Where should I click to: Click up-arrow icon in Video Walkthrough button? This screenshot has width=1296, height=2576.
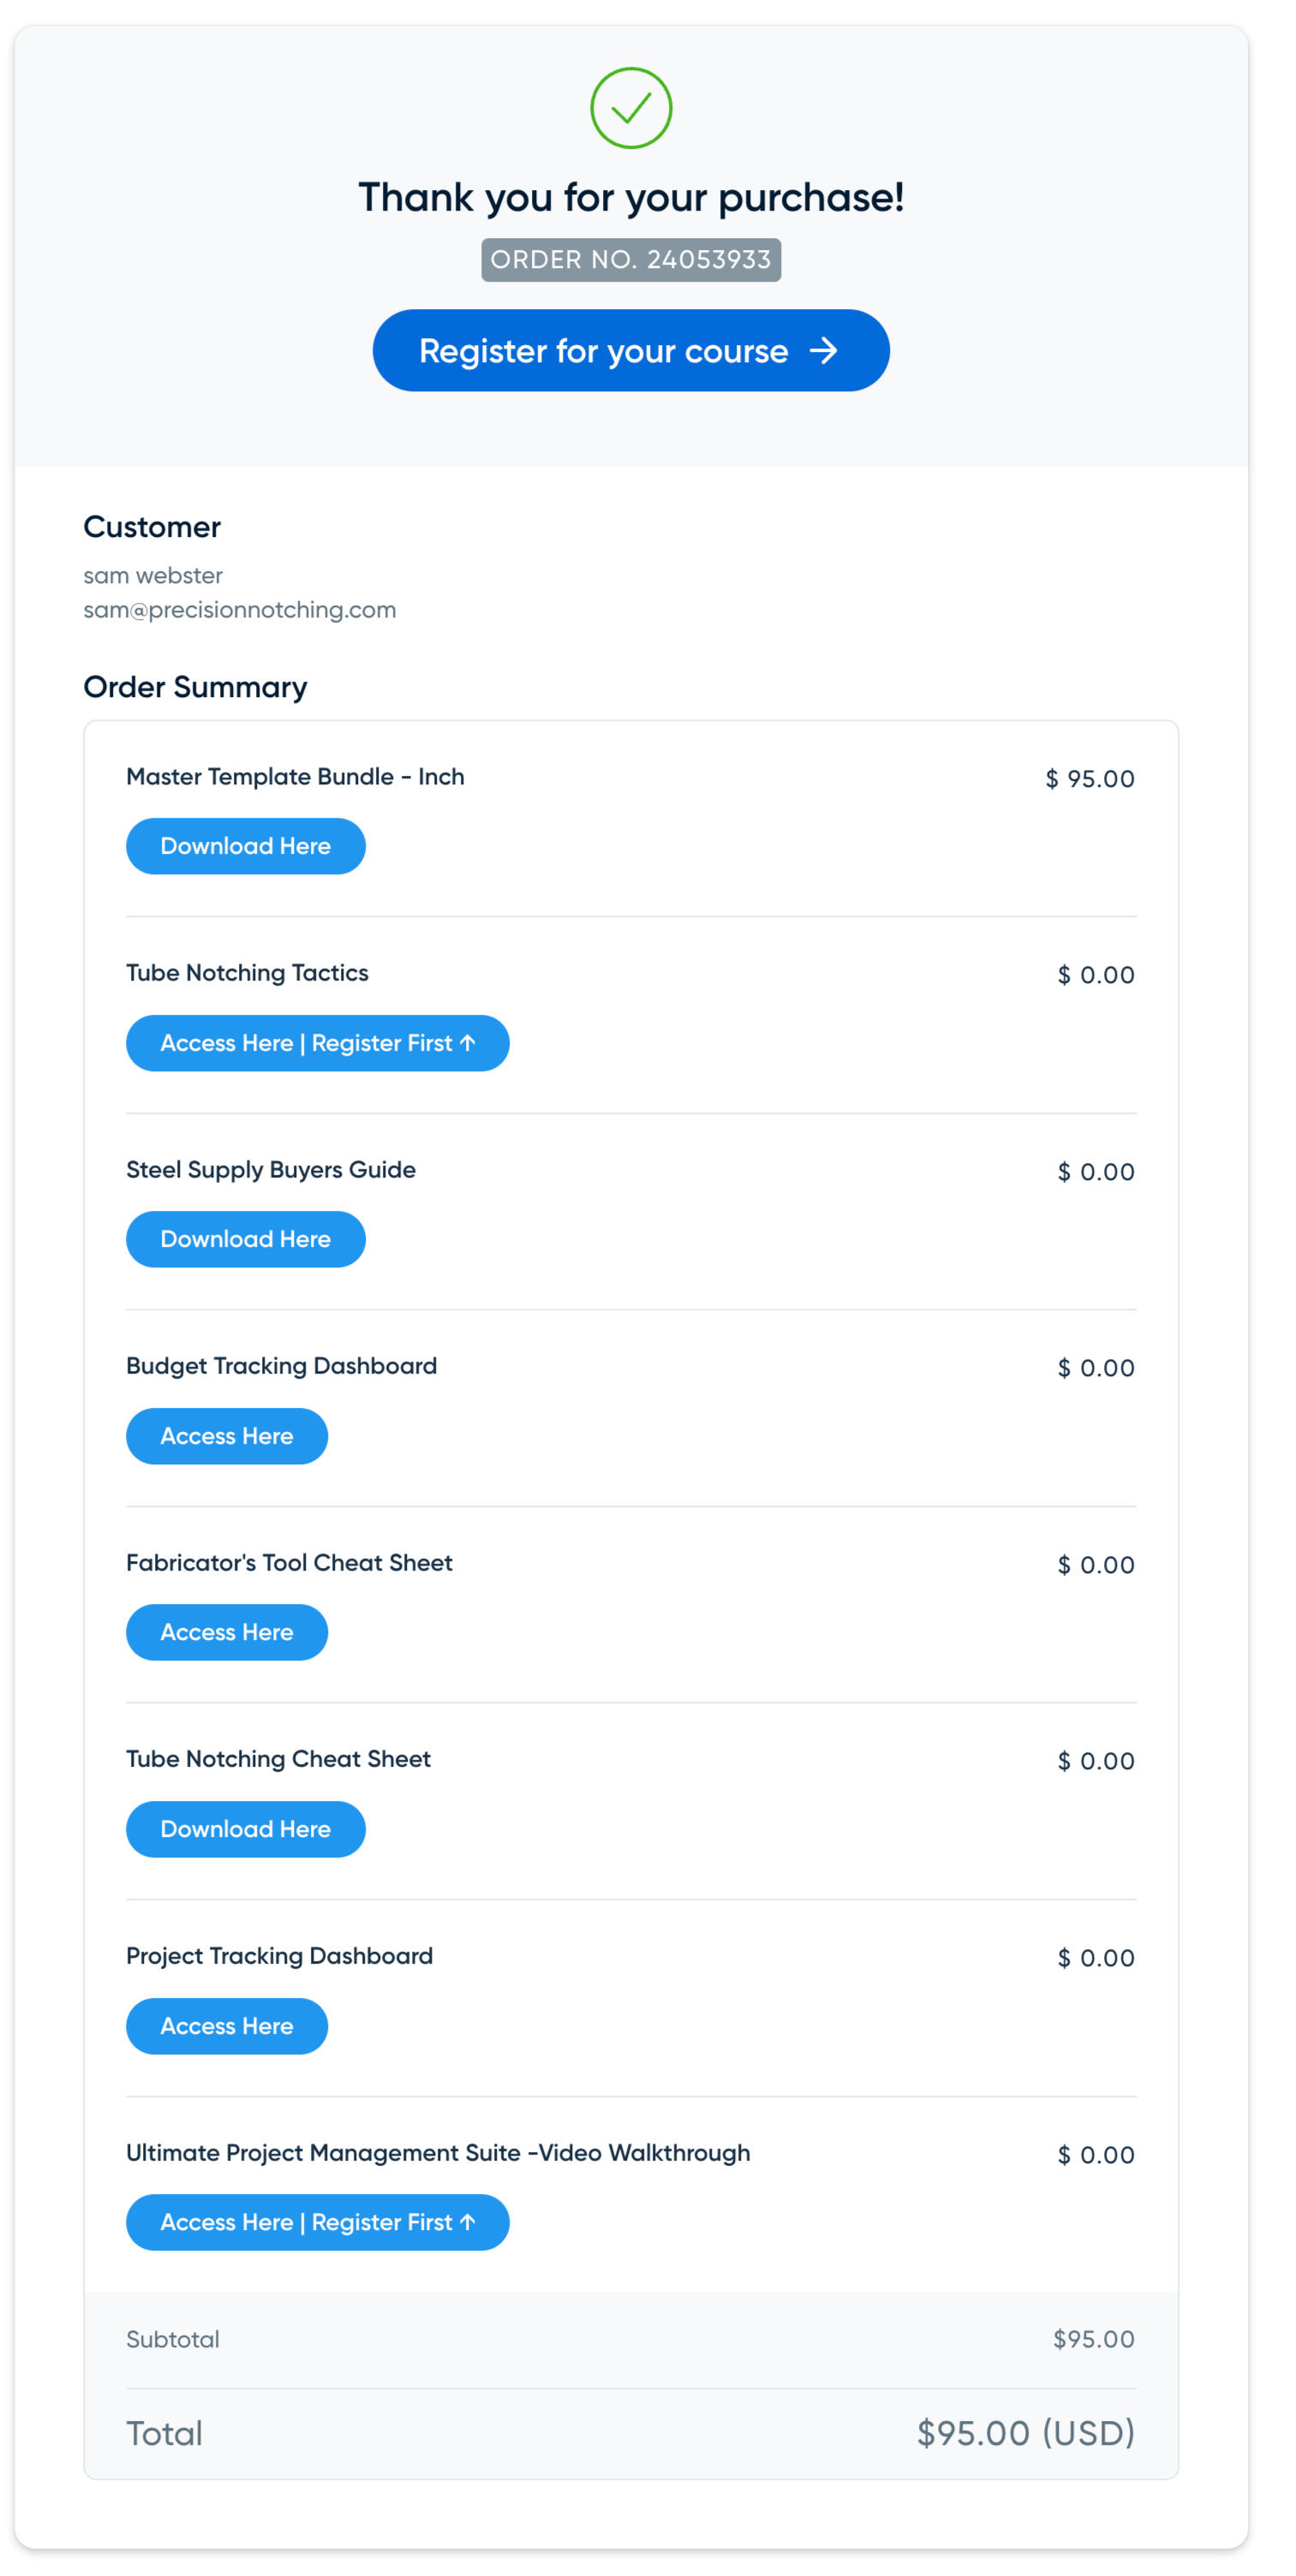(467, 2222)
